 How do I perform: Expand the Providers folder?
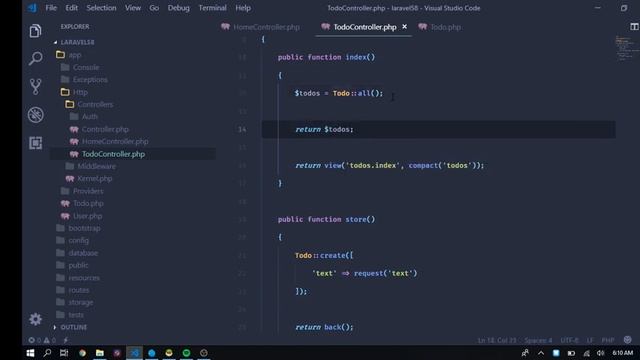88,191
